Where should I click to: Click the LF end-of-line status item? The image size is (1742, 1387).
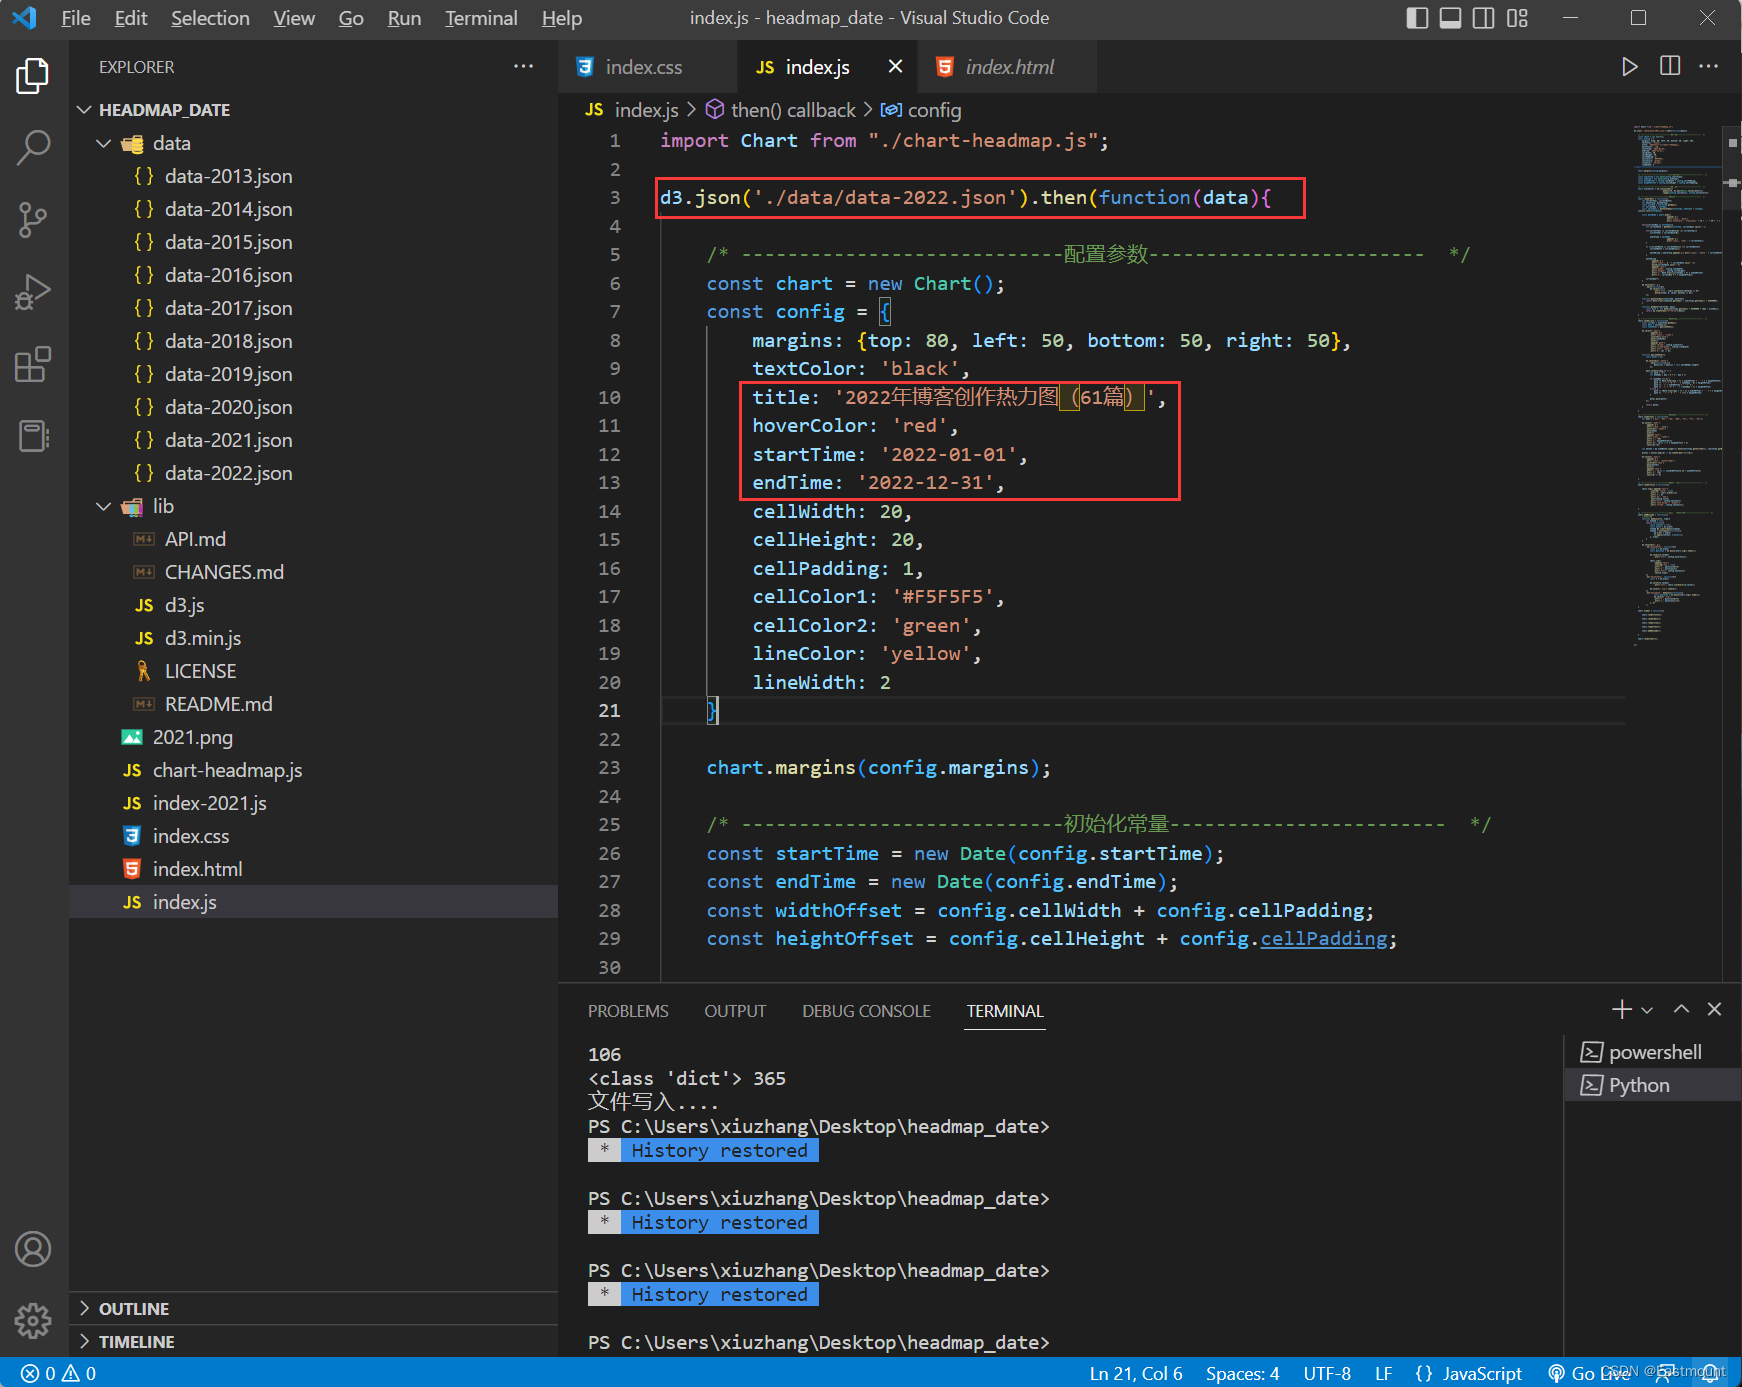pyautogui.click(x=1383, y=1373)
